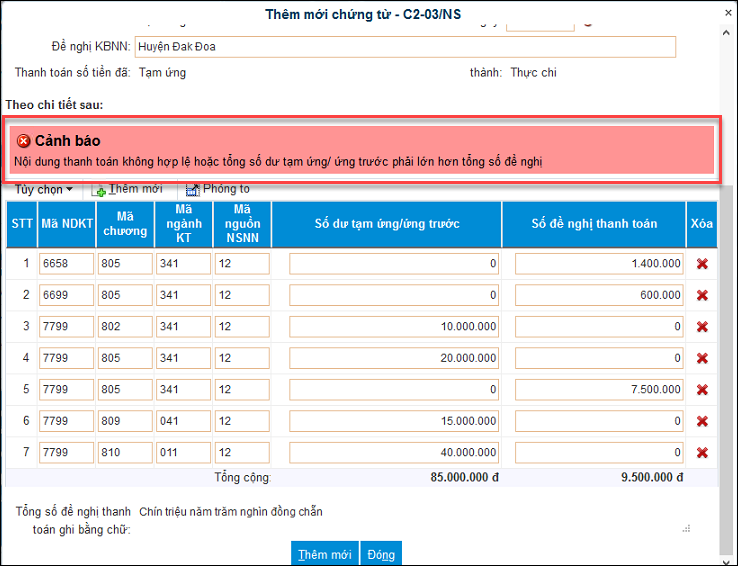The width and height of the screenshot is (738, 566).
Task: Close the dialog with the top-right X
Action: [727, 13]
